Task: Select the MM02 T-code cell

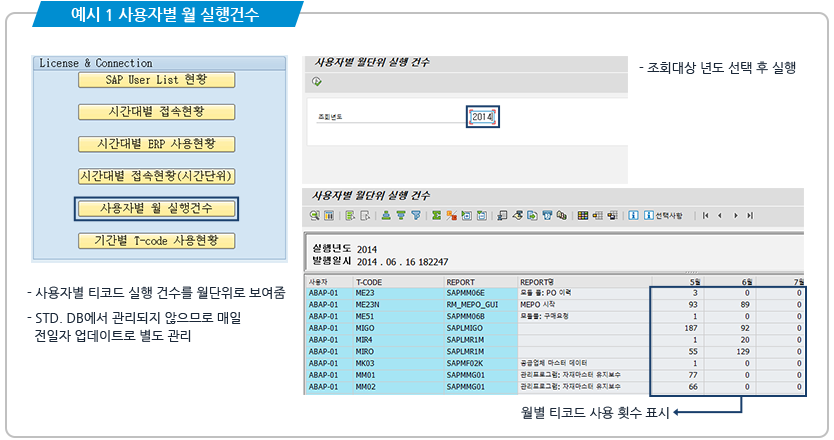Action: pyautogui.click(x=398, y=387)
